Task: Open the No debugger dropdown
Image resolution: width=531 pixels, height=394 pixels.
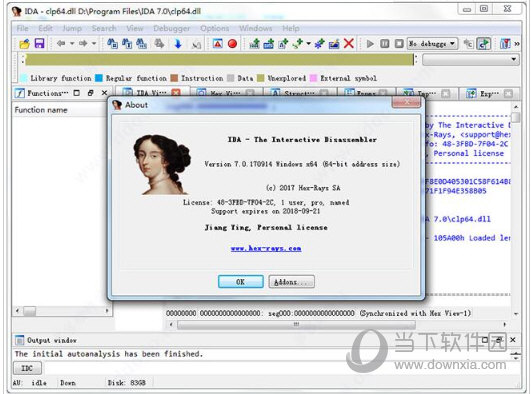Action: point(432,44)
